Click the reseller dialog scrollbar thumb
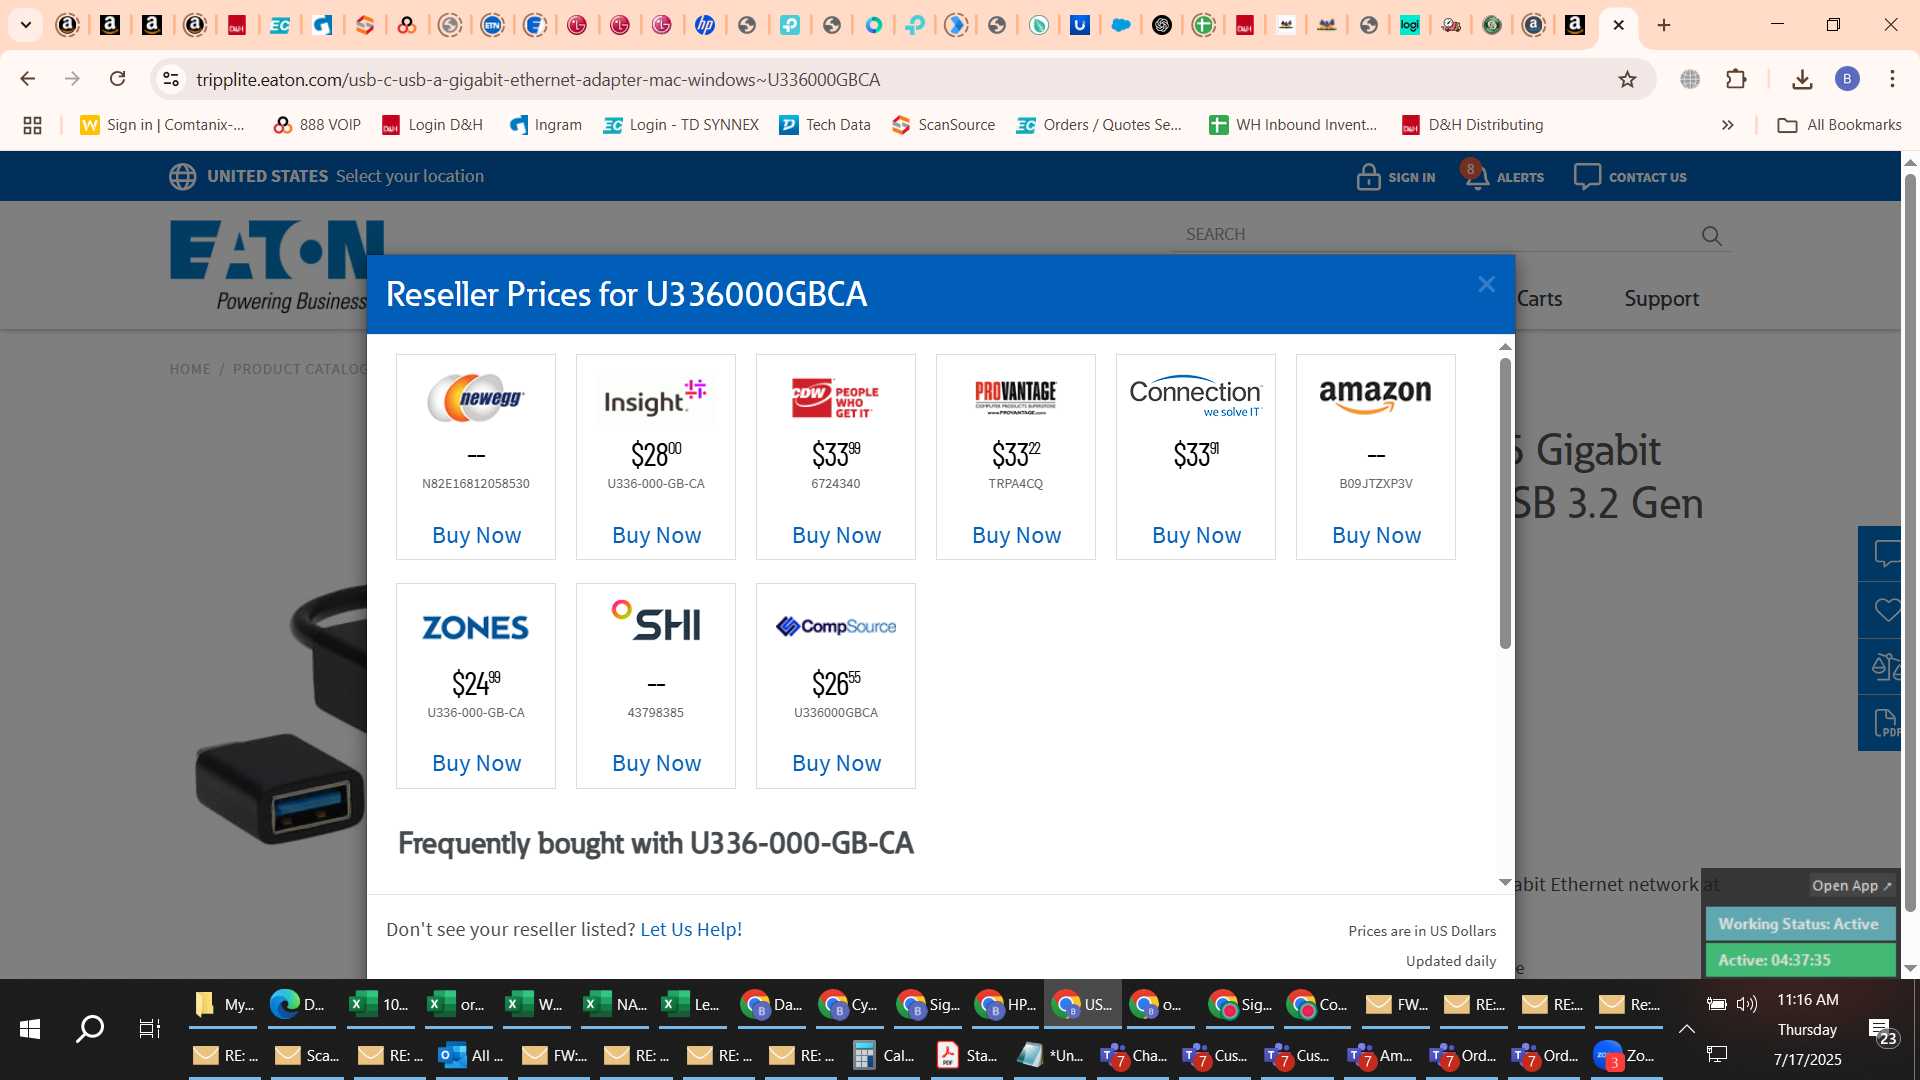 click(1505, 503)
